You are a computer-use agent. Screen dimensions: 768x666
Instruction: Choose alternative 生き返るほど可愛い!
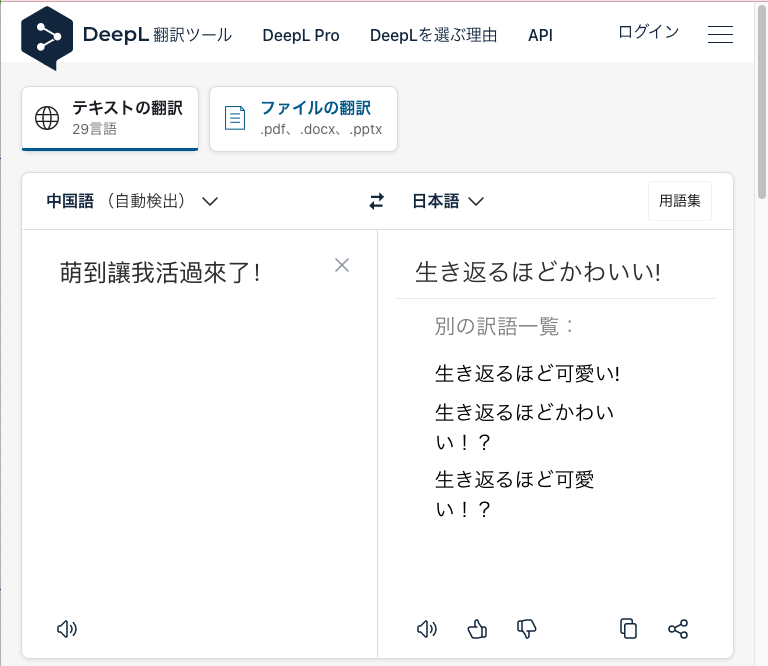click(527, 374)
